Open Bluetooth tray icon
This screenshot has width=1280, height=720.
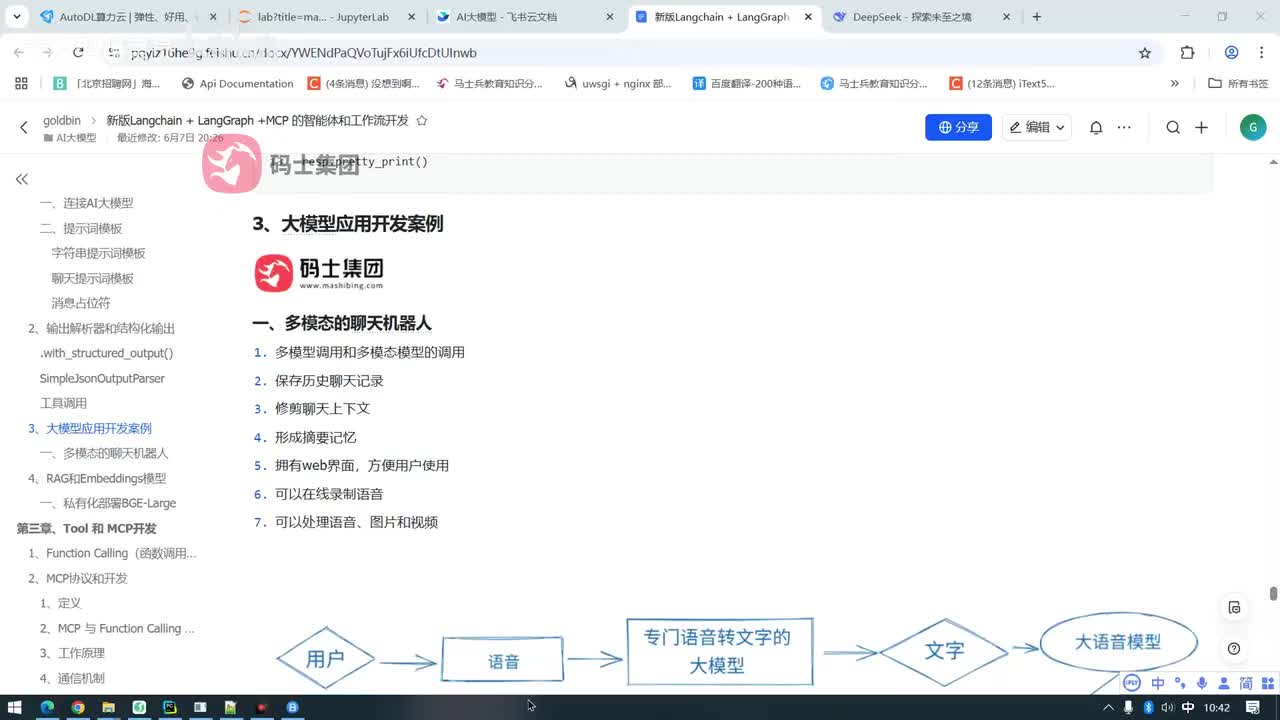[x=1148, y=707]
